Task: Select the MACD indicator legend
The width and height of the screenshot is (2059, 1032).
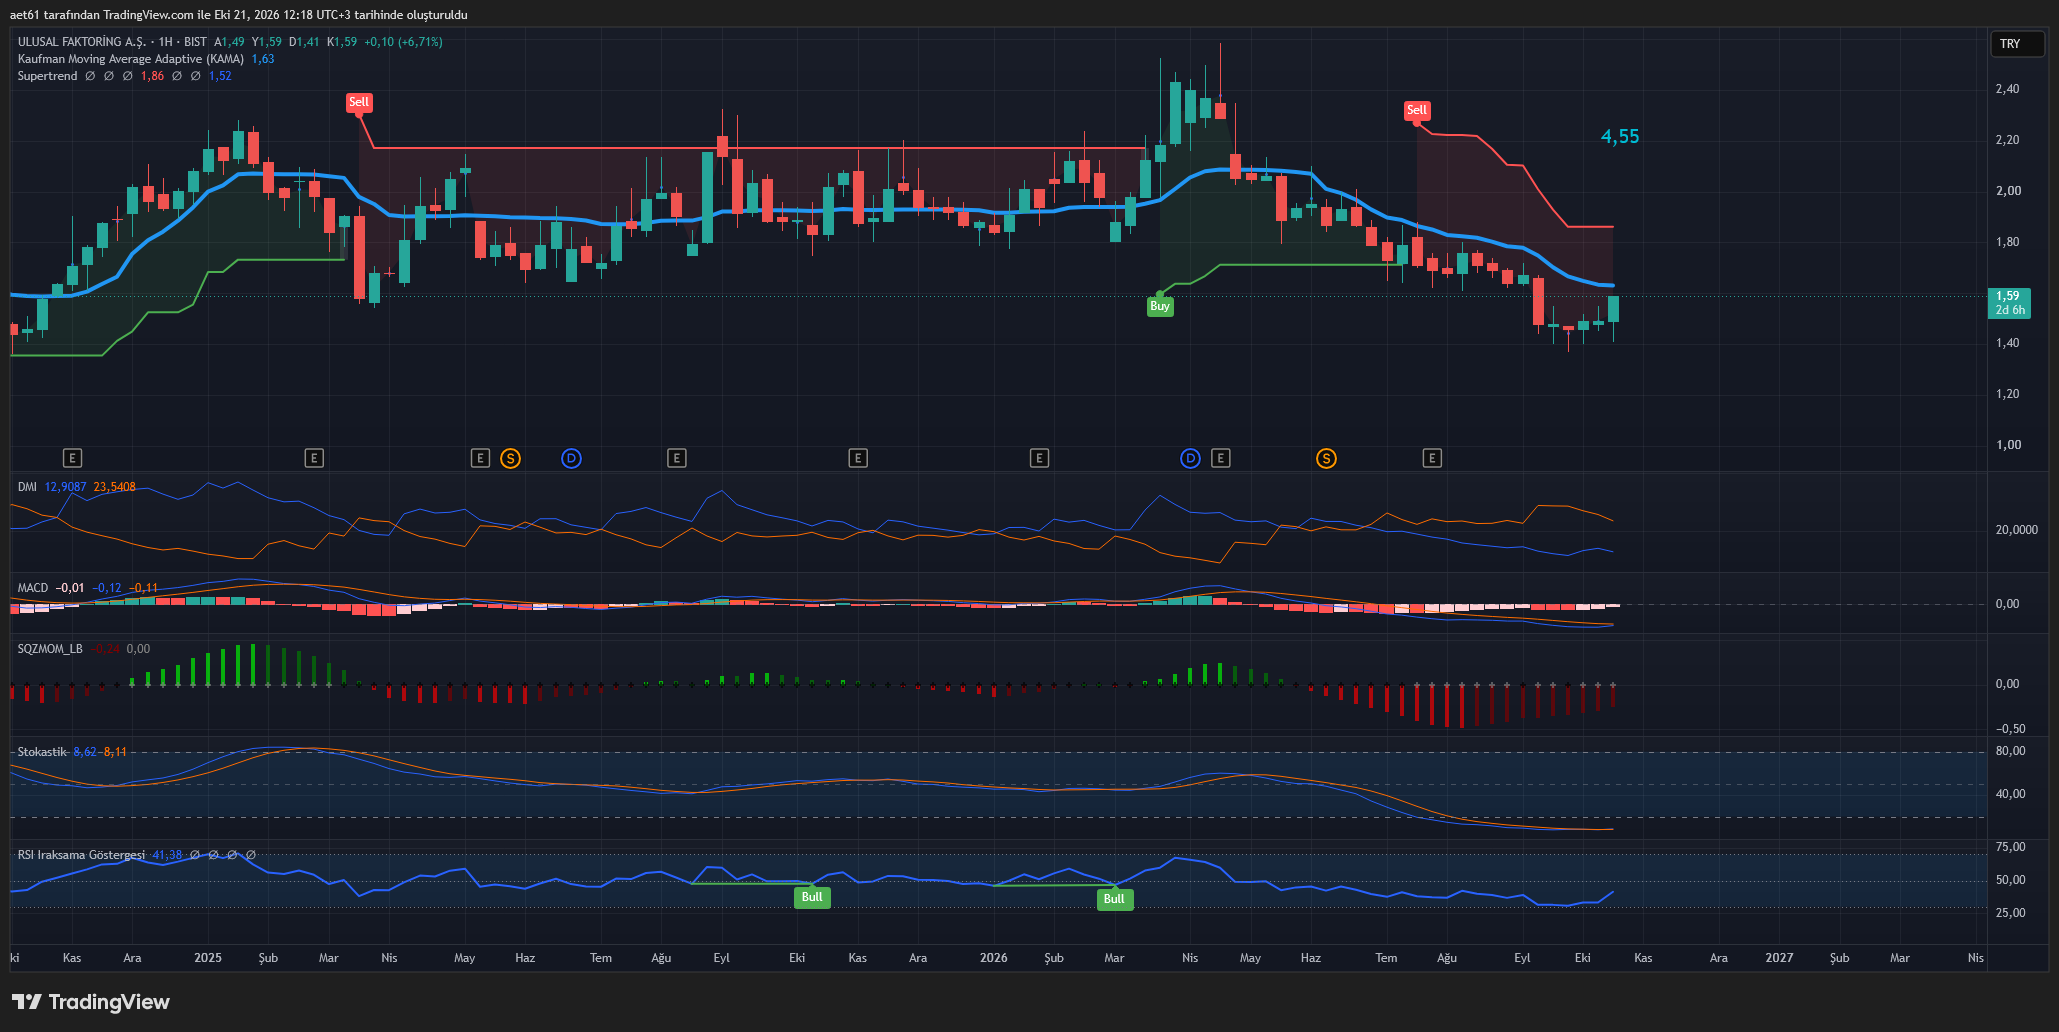Action: [33, 588]
